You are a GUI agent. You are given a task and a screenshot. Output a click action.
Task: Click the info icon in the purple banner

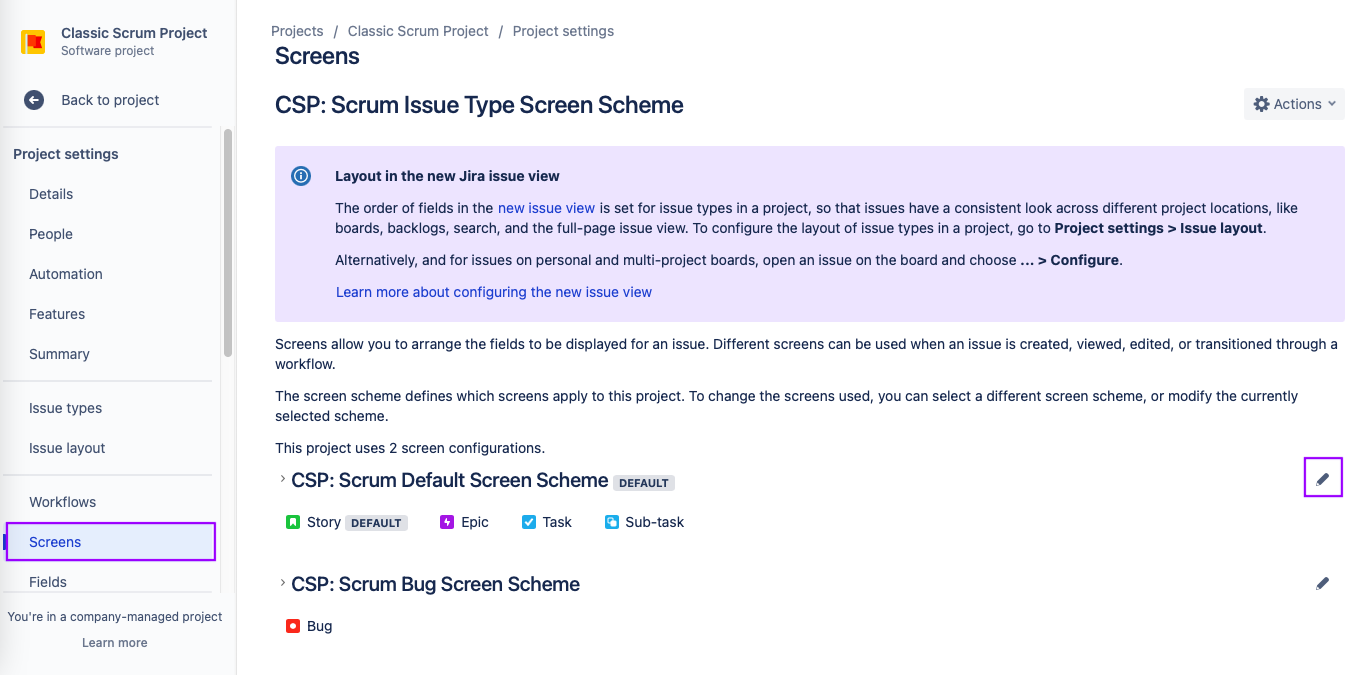[x=300, y=176]
